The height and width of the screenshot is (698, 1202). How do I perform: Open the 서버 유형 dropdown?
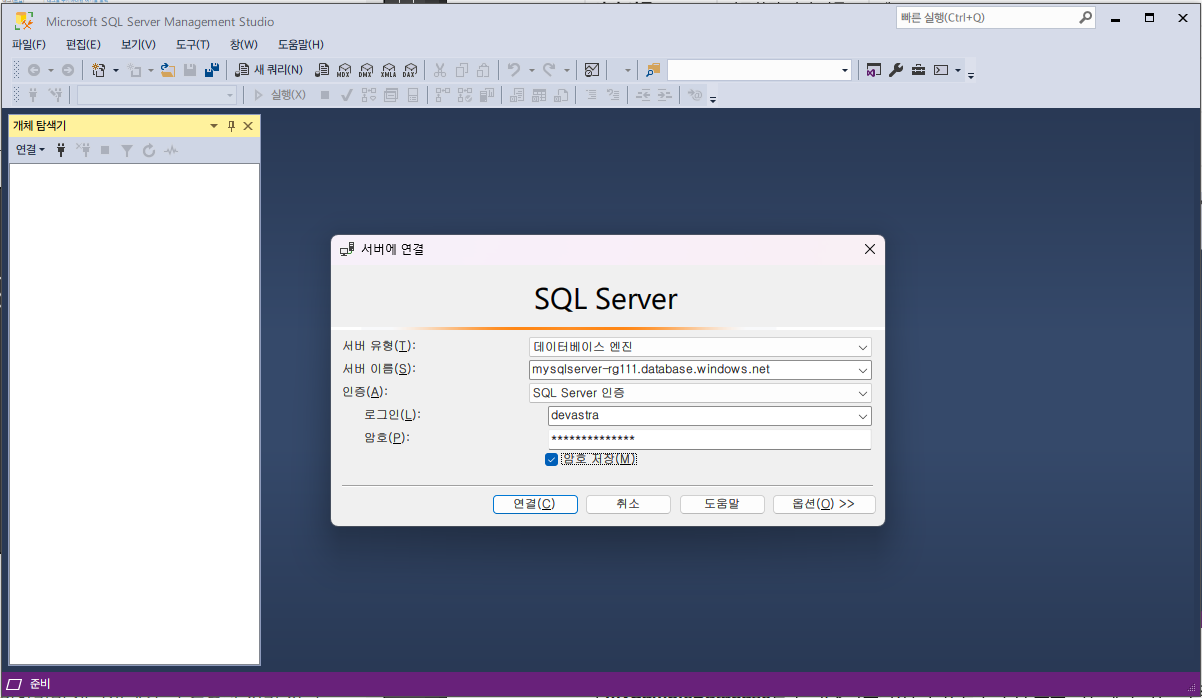(x=863, y=347)
